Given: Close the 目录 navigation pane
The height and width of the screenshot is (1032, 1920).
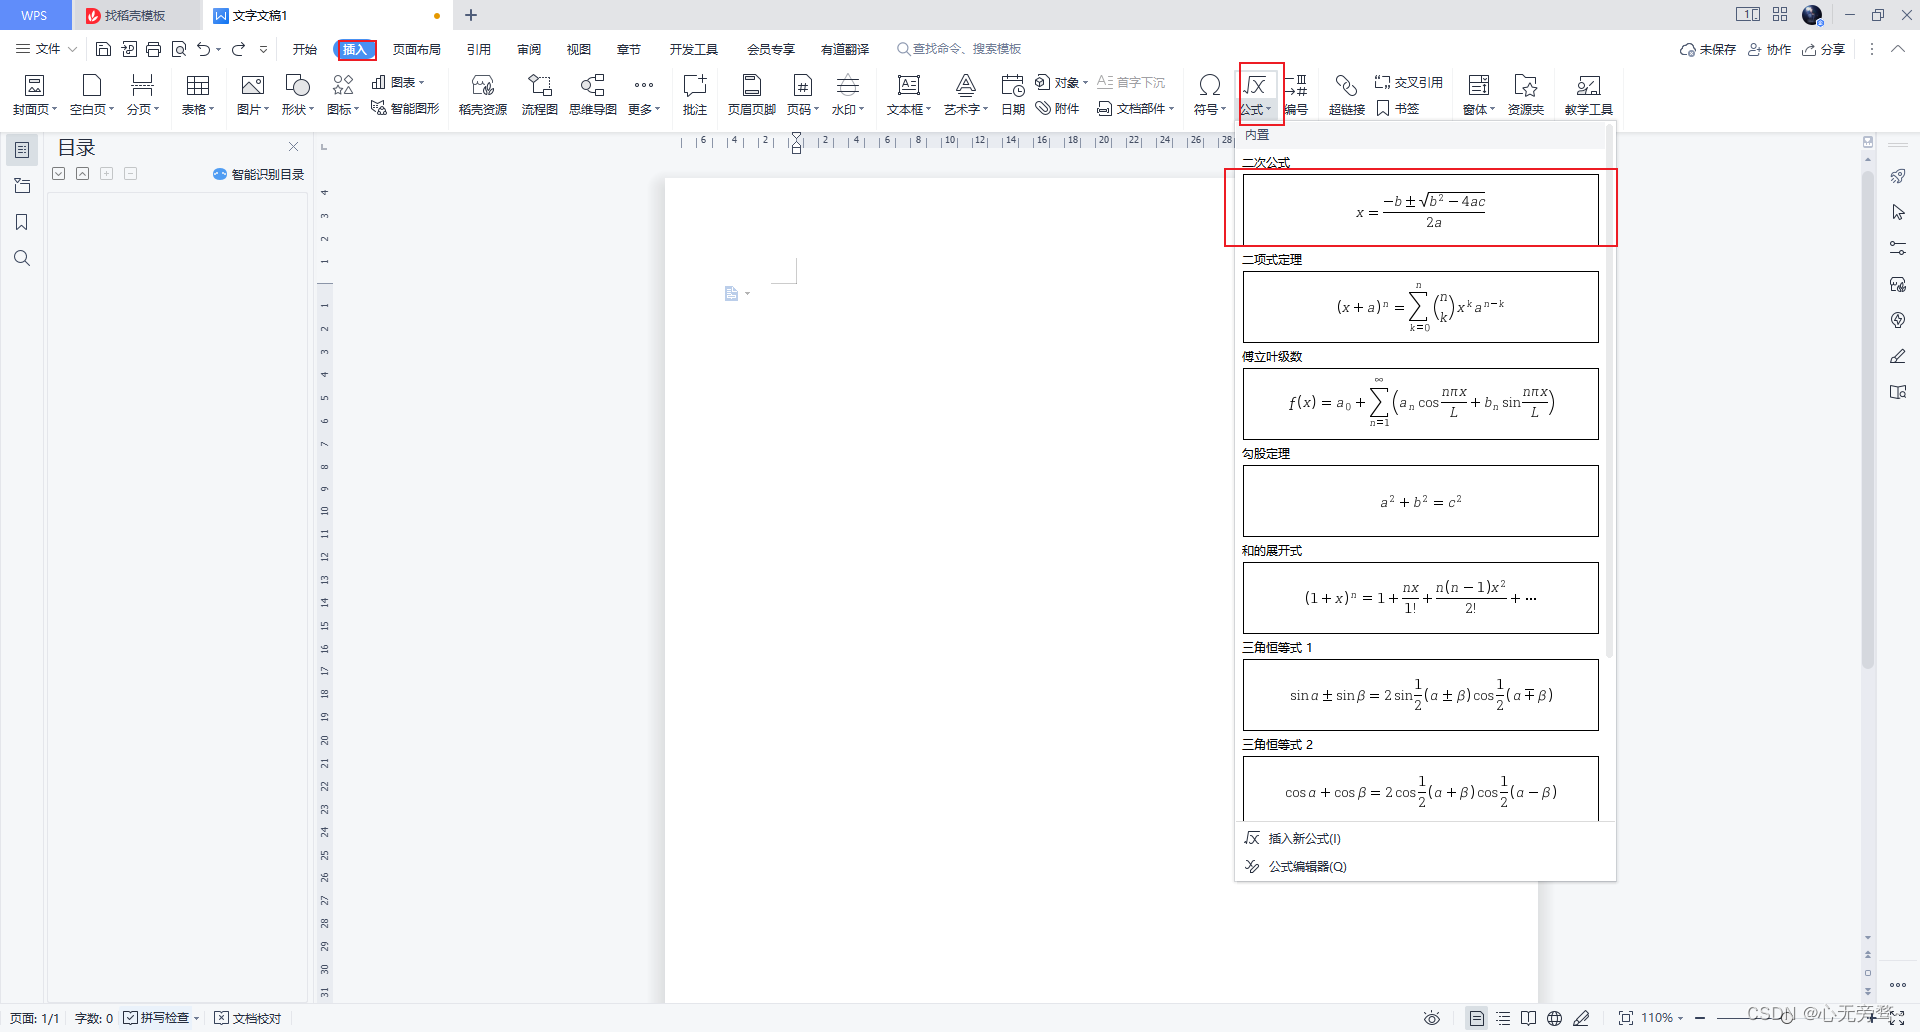Looking at the screenshot, I should tap(294, 147).
